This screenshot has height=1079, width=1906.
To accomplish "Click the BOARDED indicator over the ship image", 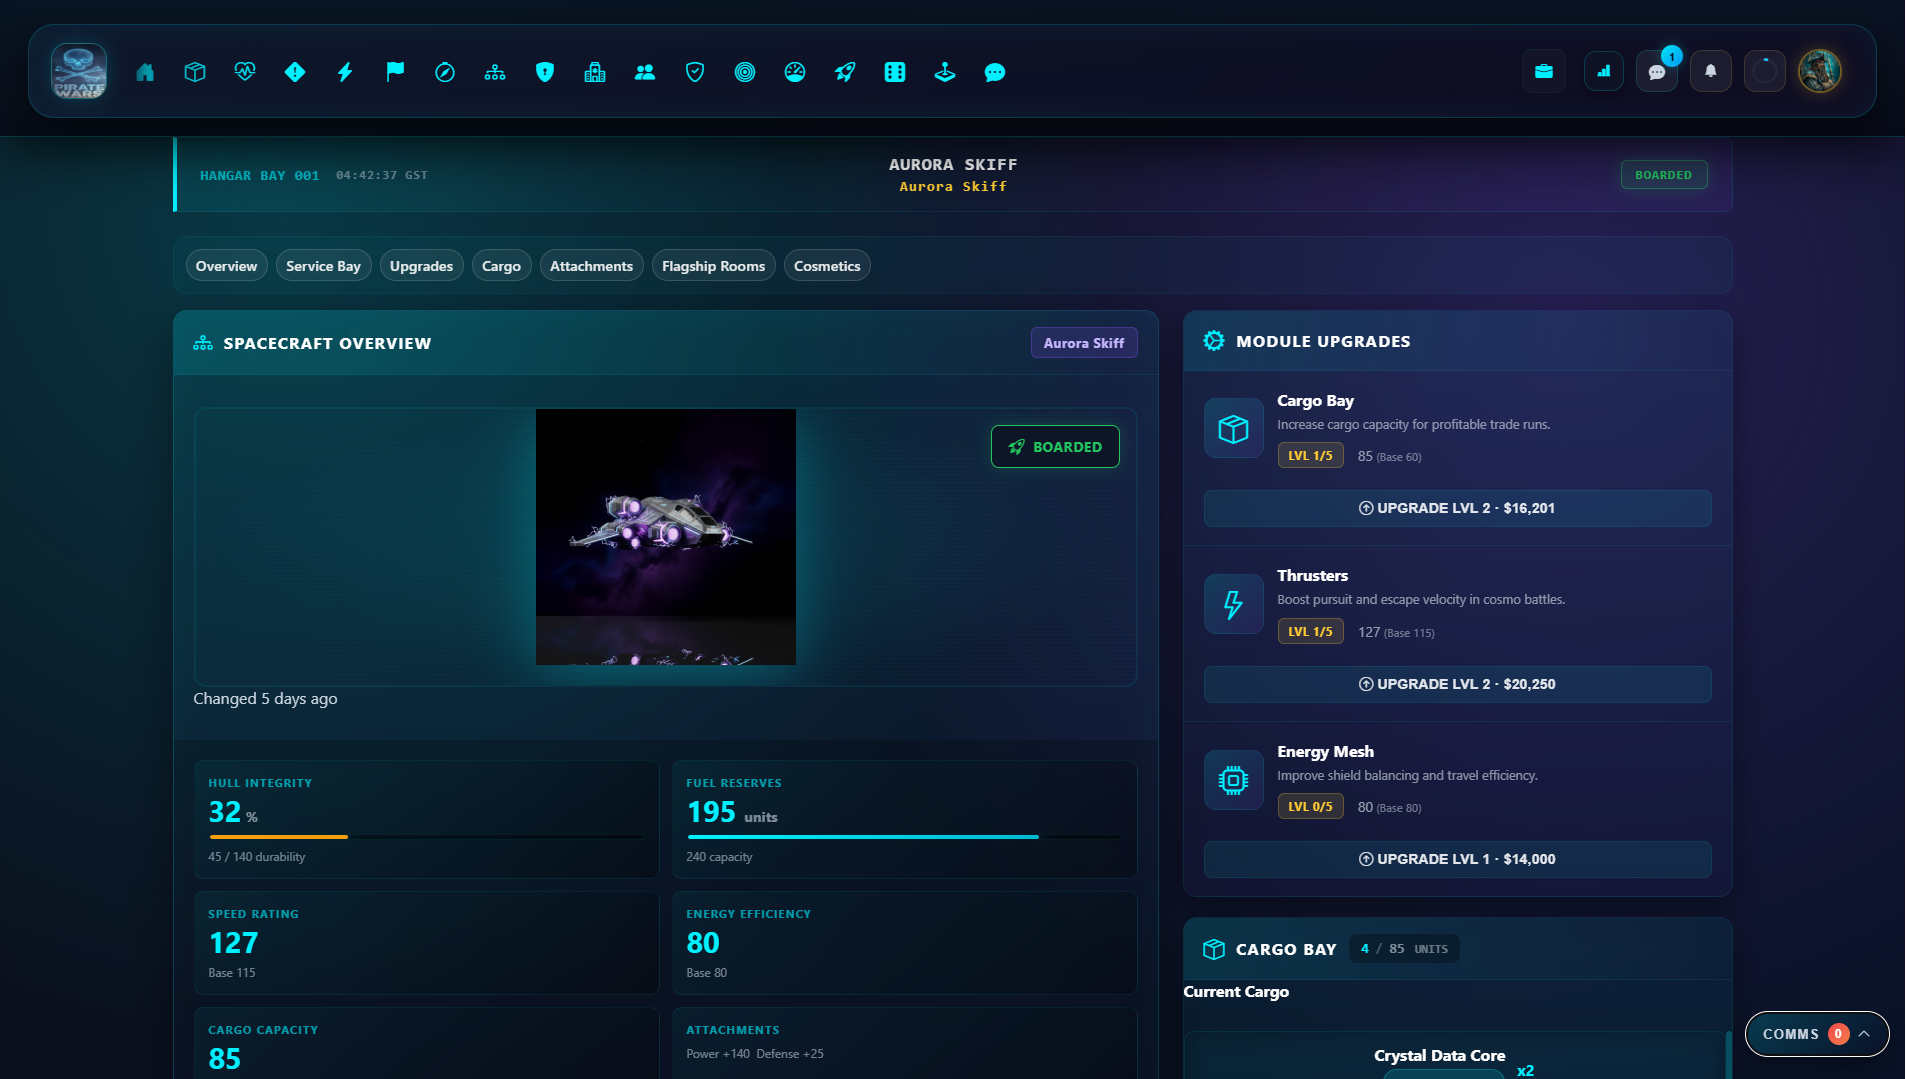I will pos(1055,446).
